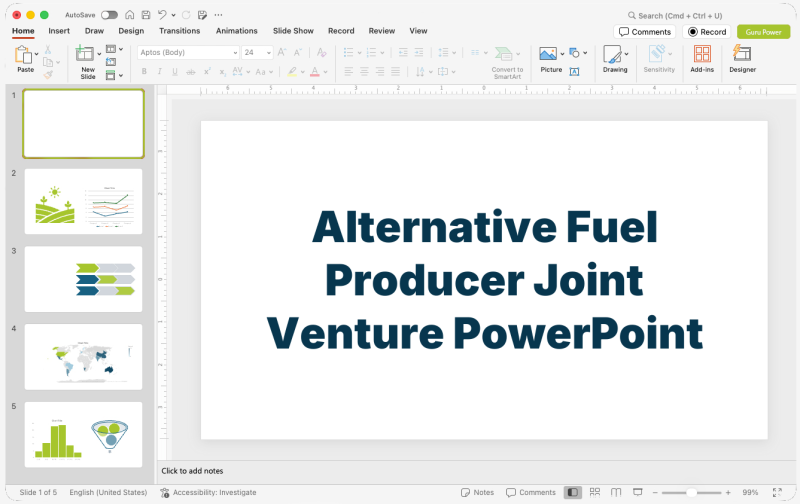Expand the New Slide layout arrow

99,54
